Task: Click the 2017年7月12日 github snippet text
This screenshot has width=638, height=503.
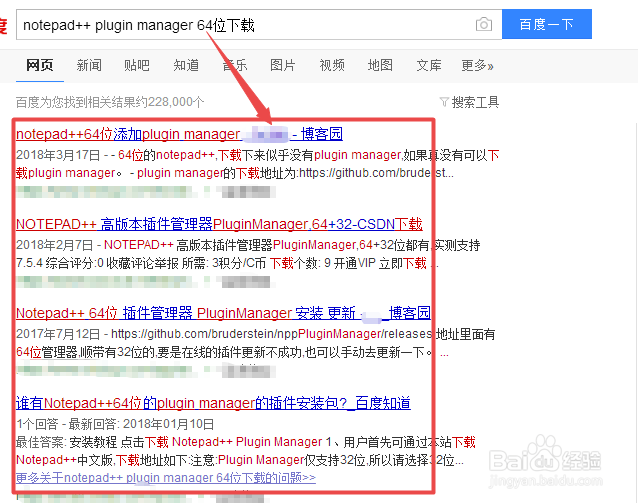Action: click(58, 334)
